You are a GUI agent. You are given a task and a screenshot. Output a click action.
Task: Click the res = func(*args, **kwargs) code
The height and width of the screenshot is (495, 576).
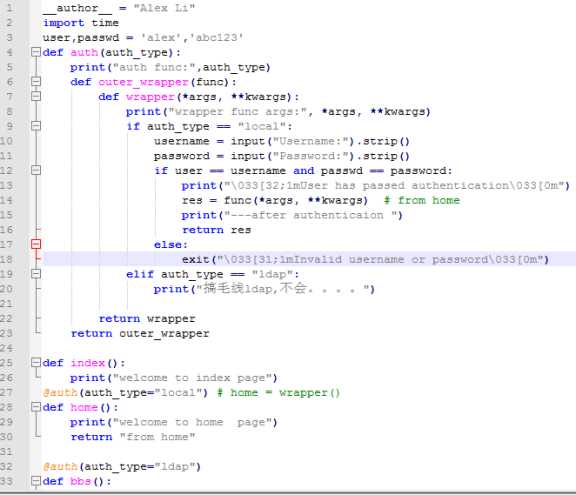pos(275,200)
